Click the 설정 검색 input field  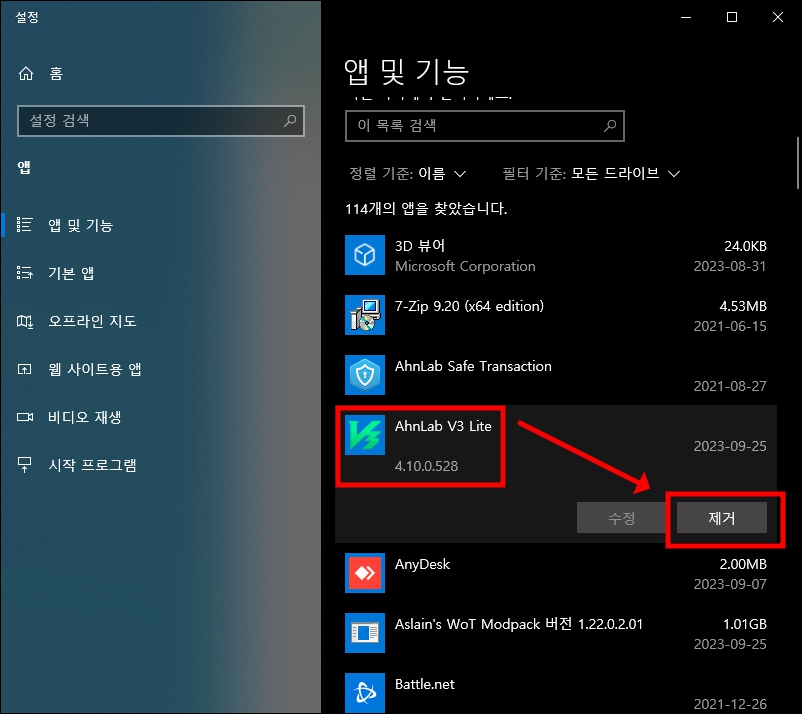click(x=161, y=121)
